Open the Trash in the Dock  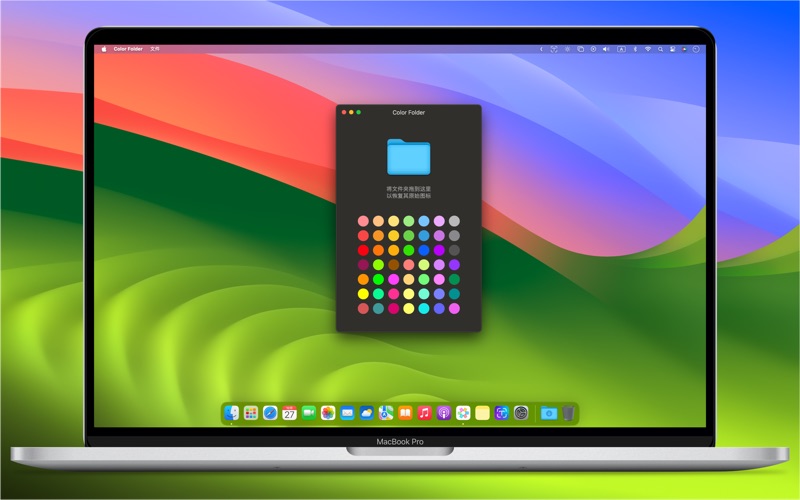[x=568, y=413]
